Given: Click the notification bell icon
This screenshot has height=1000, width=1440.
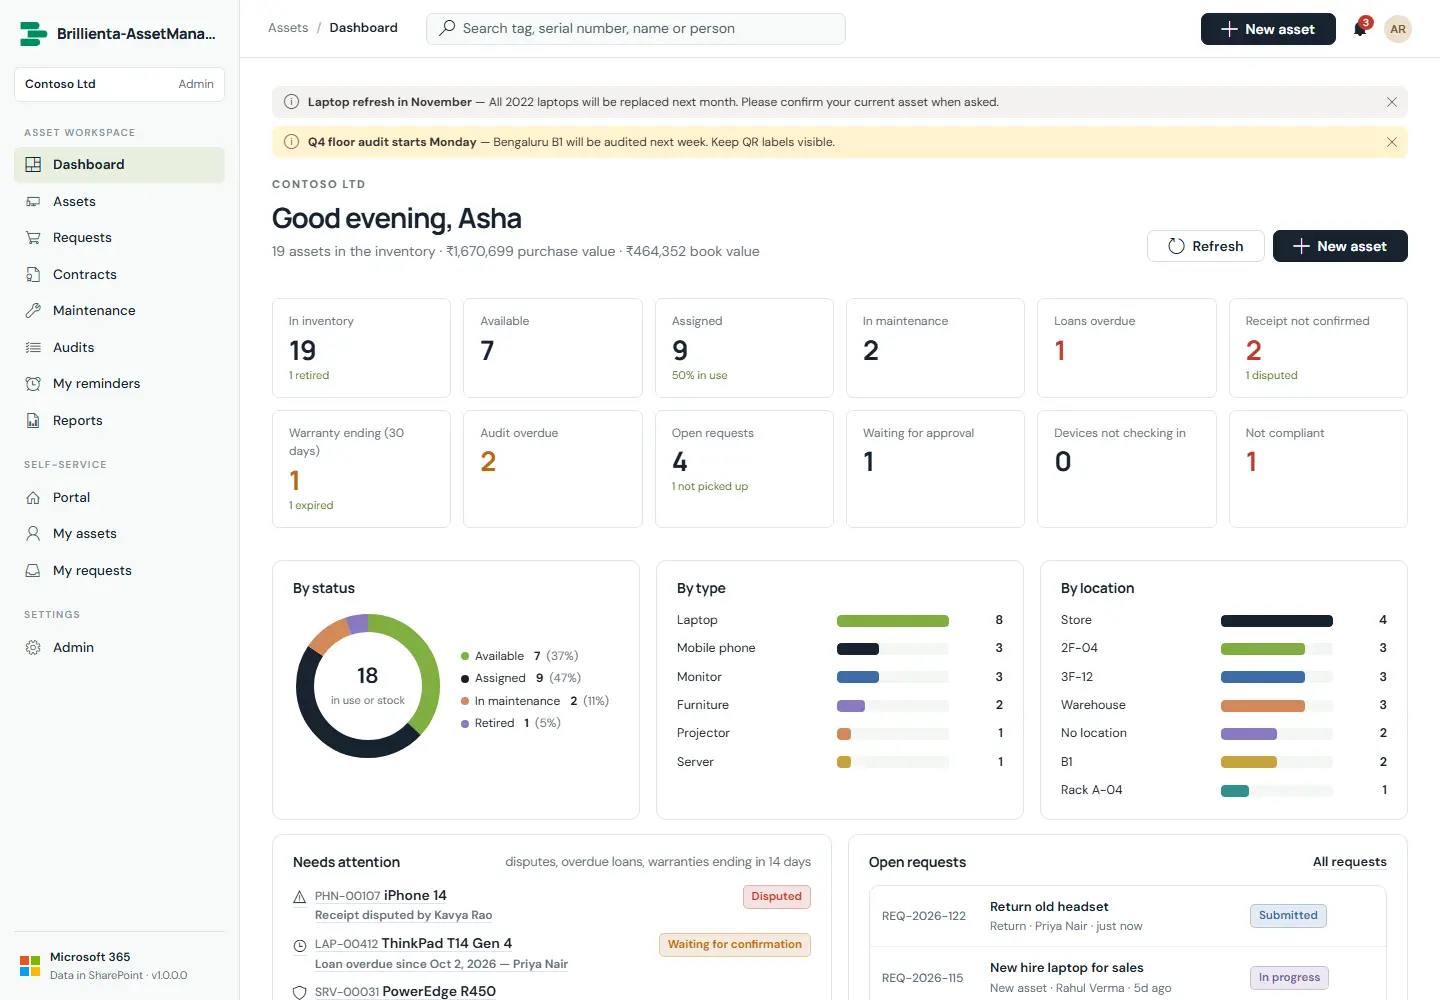Looking at the screenshot, I should (x=1360, y=29).
